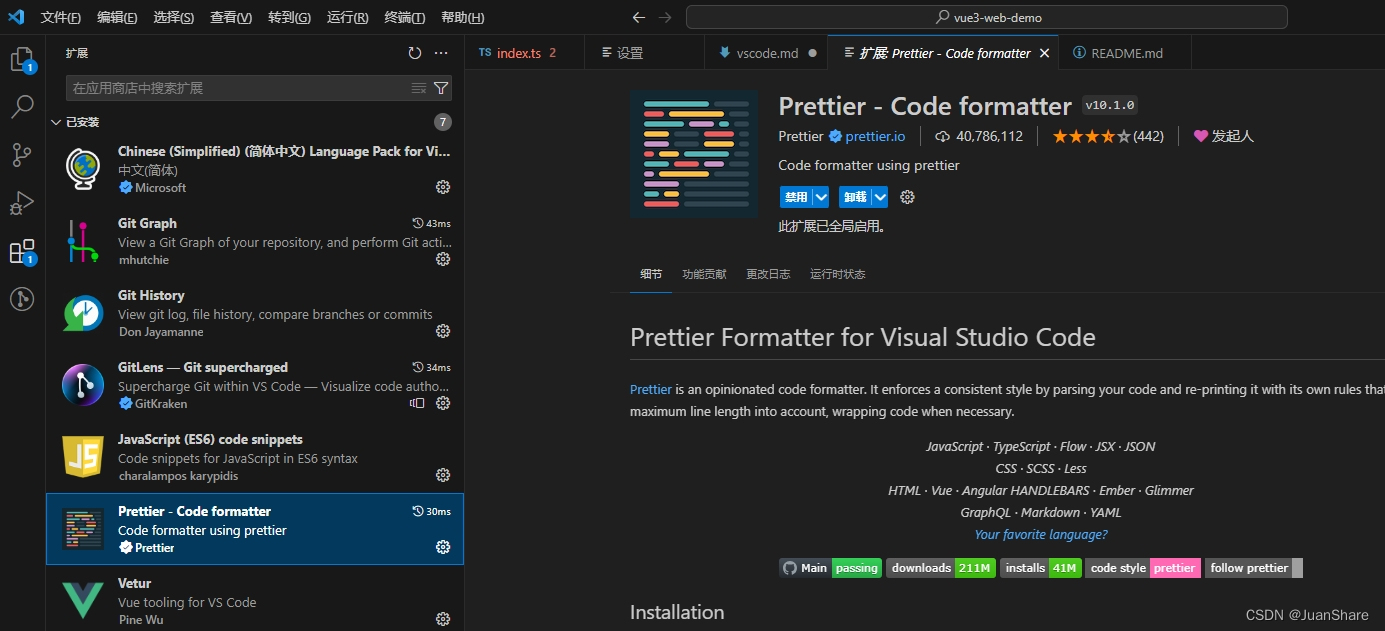Click the Sponsor heart button
The height and width of the screenshot is (631, 1385).
coord(1223,136)
